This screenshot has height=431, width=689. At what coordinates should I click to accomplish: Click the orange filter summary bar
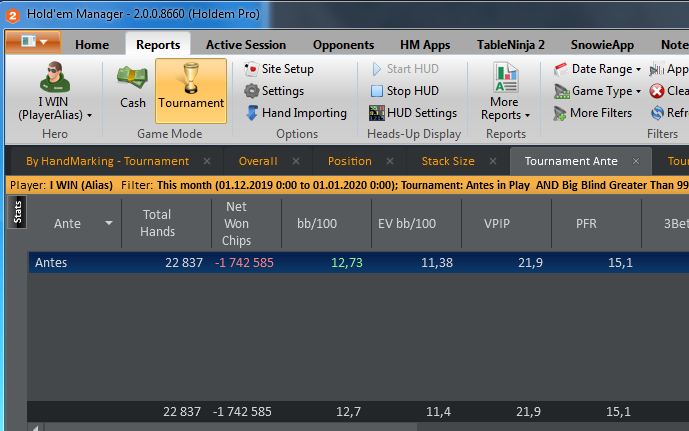347,185
